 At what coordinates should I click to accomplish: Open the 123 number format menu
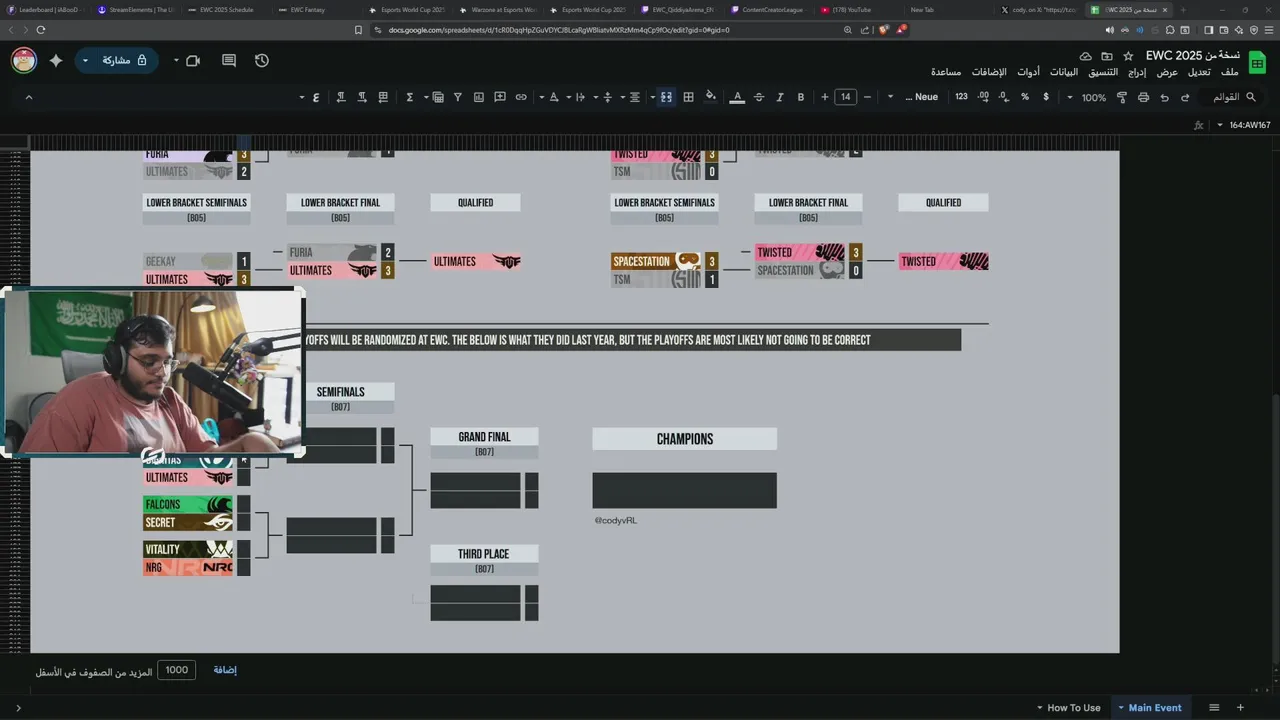click(961, 97)
